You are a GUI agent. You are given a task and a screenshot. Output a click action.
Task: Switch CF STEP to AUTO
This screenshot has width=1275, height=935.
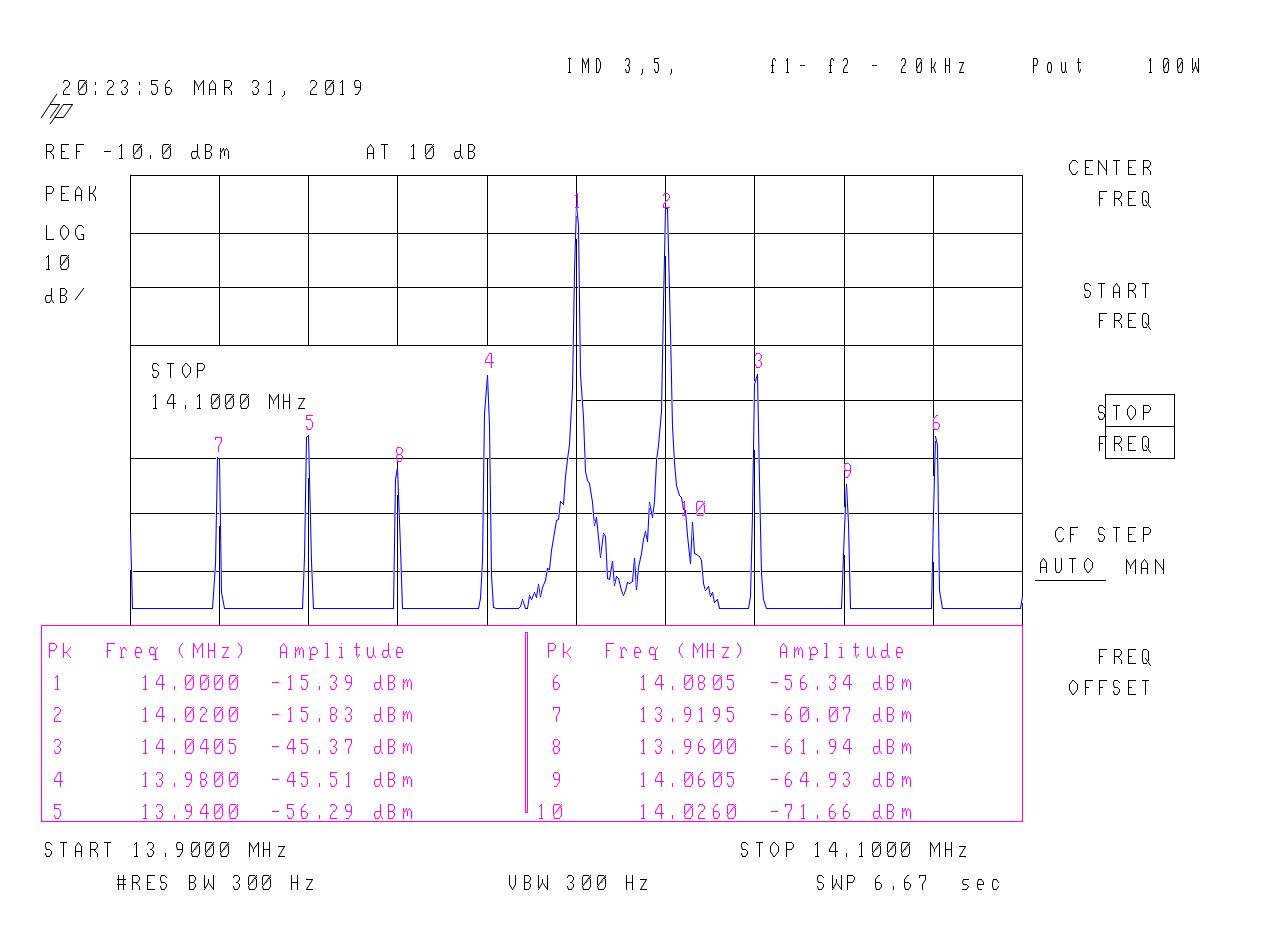tap(1067, 567)
